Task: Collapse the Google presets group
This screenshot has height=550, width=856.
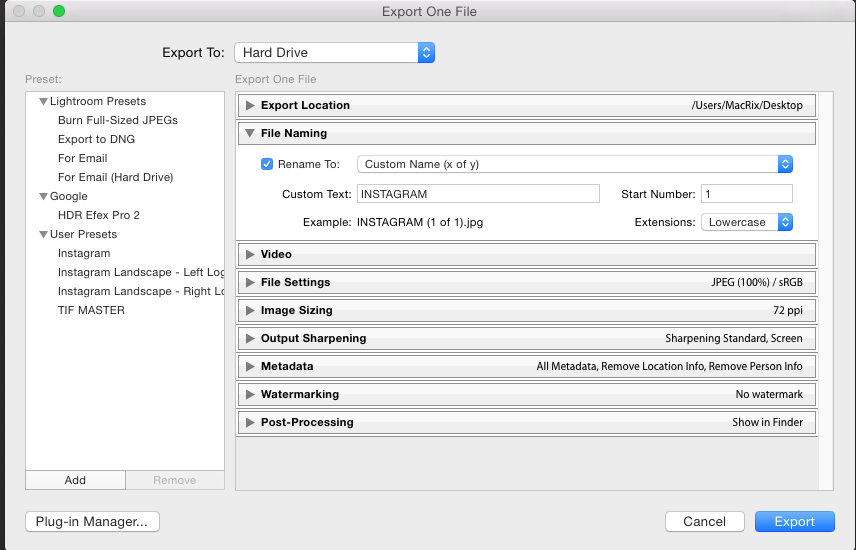Action: coord(43,197)
